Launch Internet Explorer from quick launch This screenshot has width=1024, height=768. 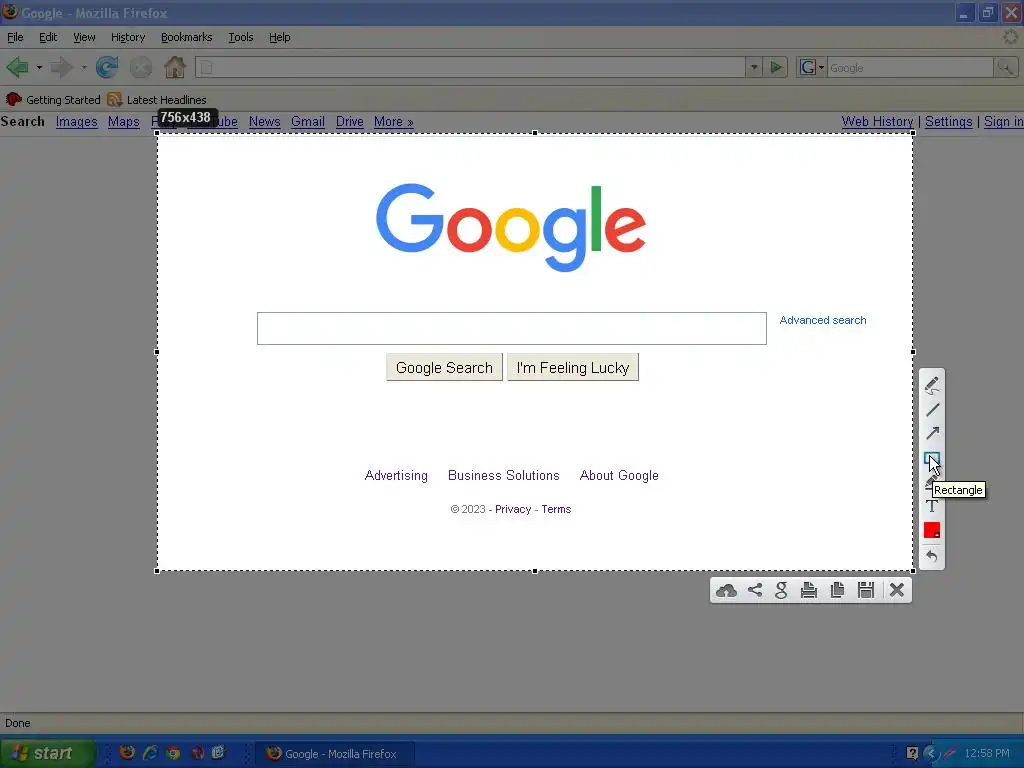(x=150, y=753)
